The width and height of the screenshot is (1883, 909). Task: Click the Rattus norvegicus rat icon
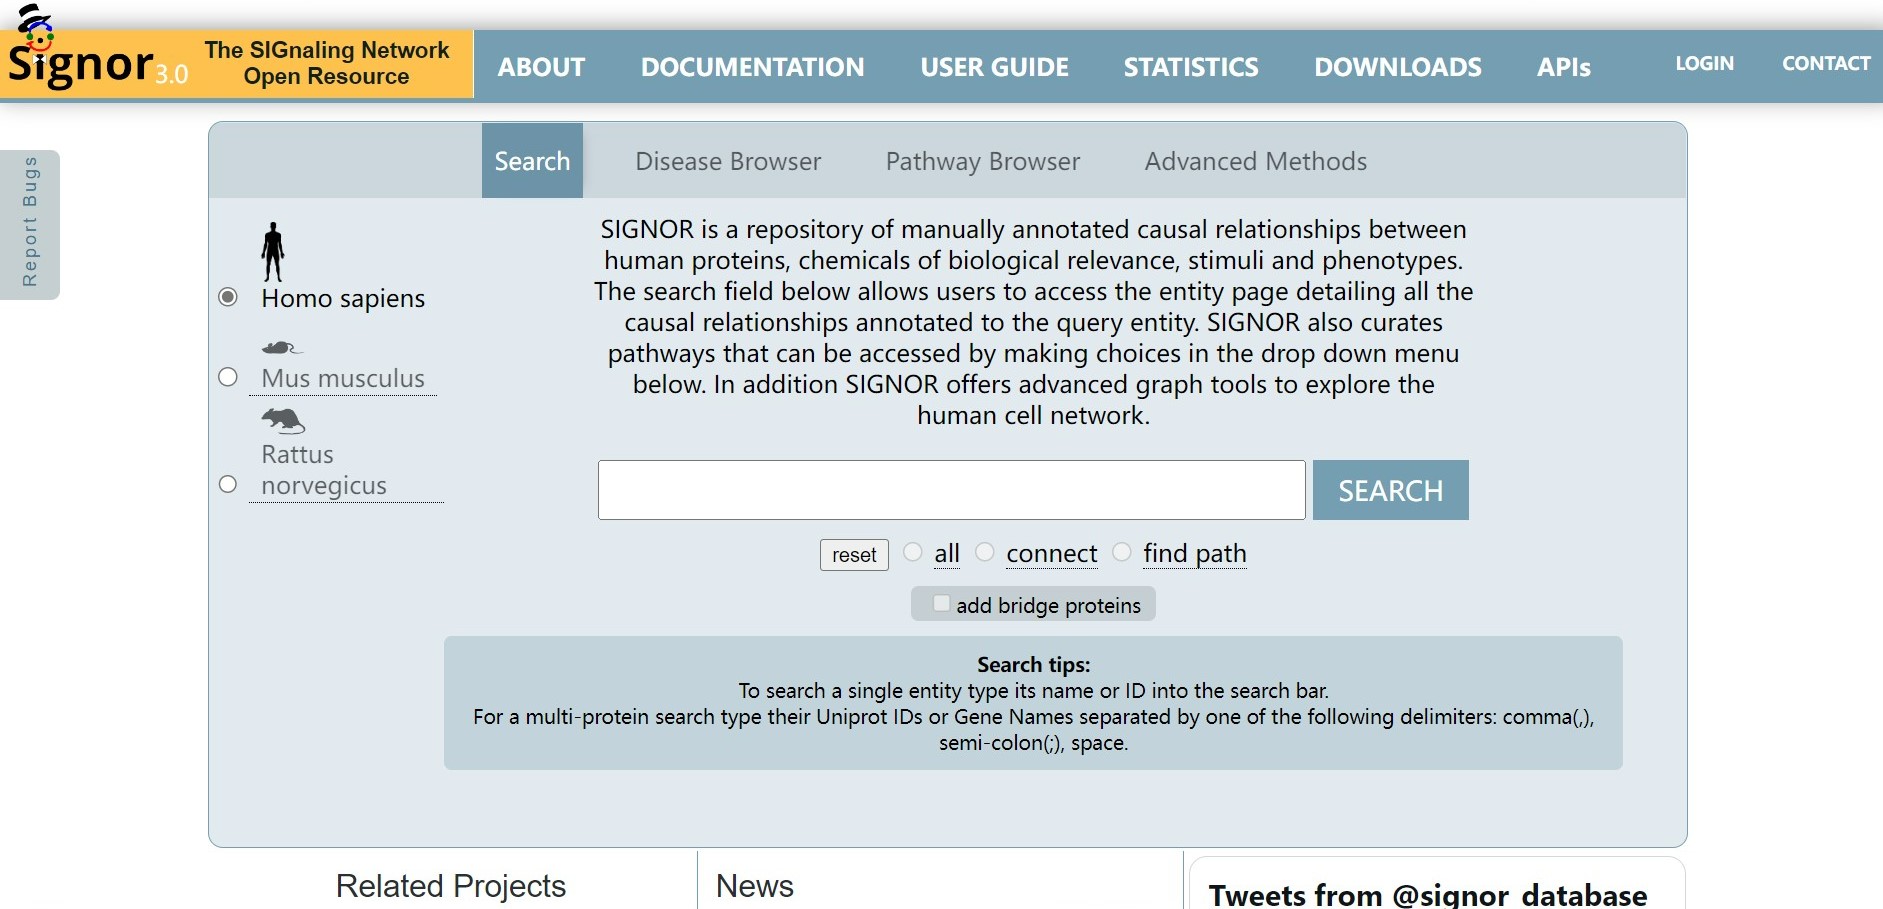(x=283, y=421)
